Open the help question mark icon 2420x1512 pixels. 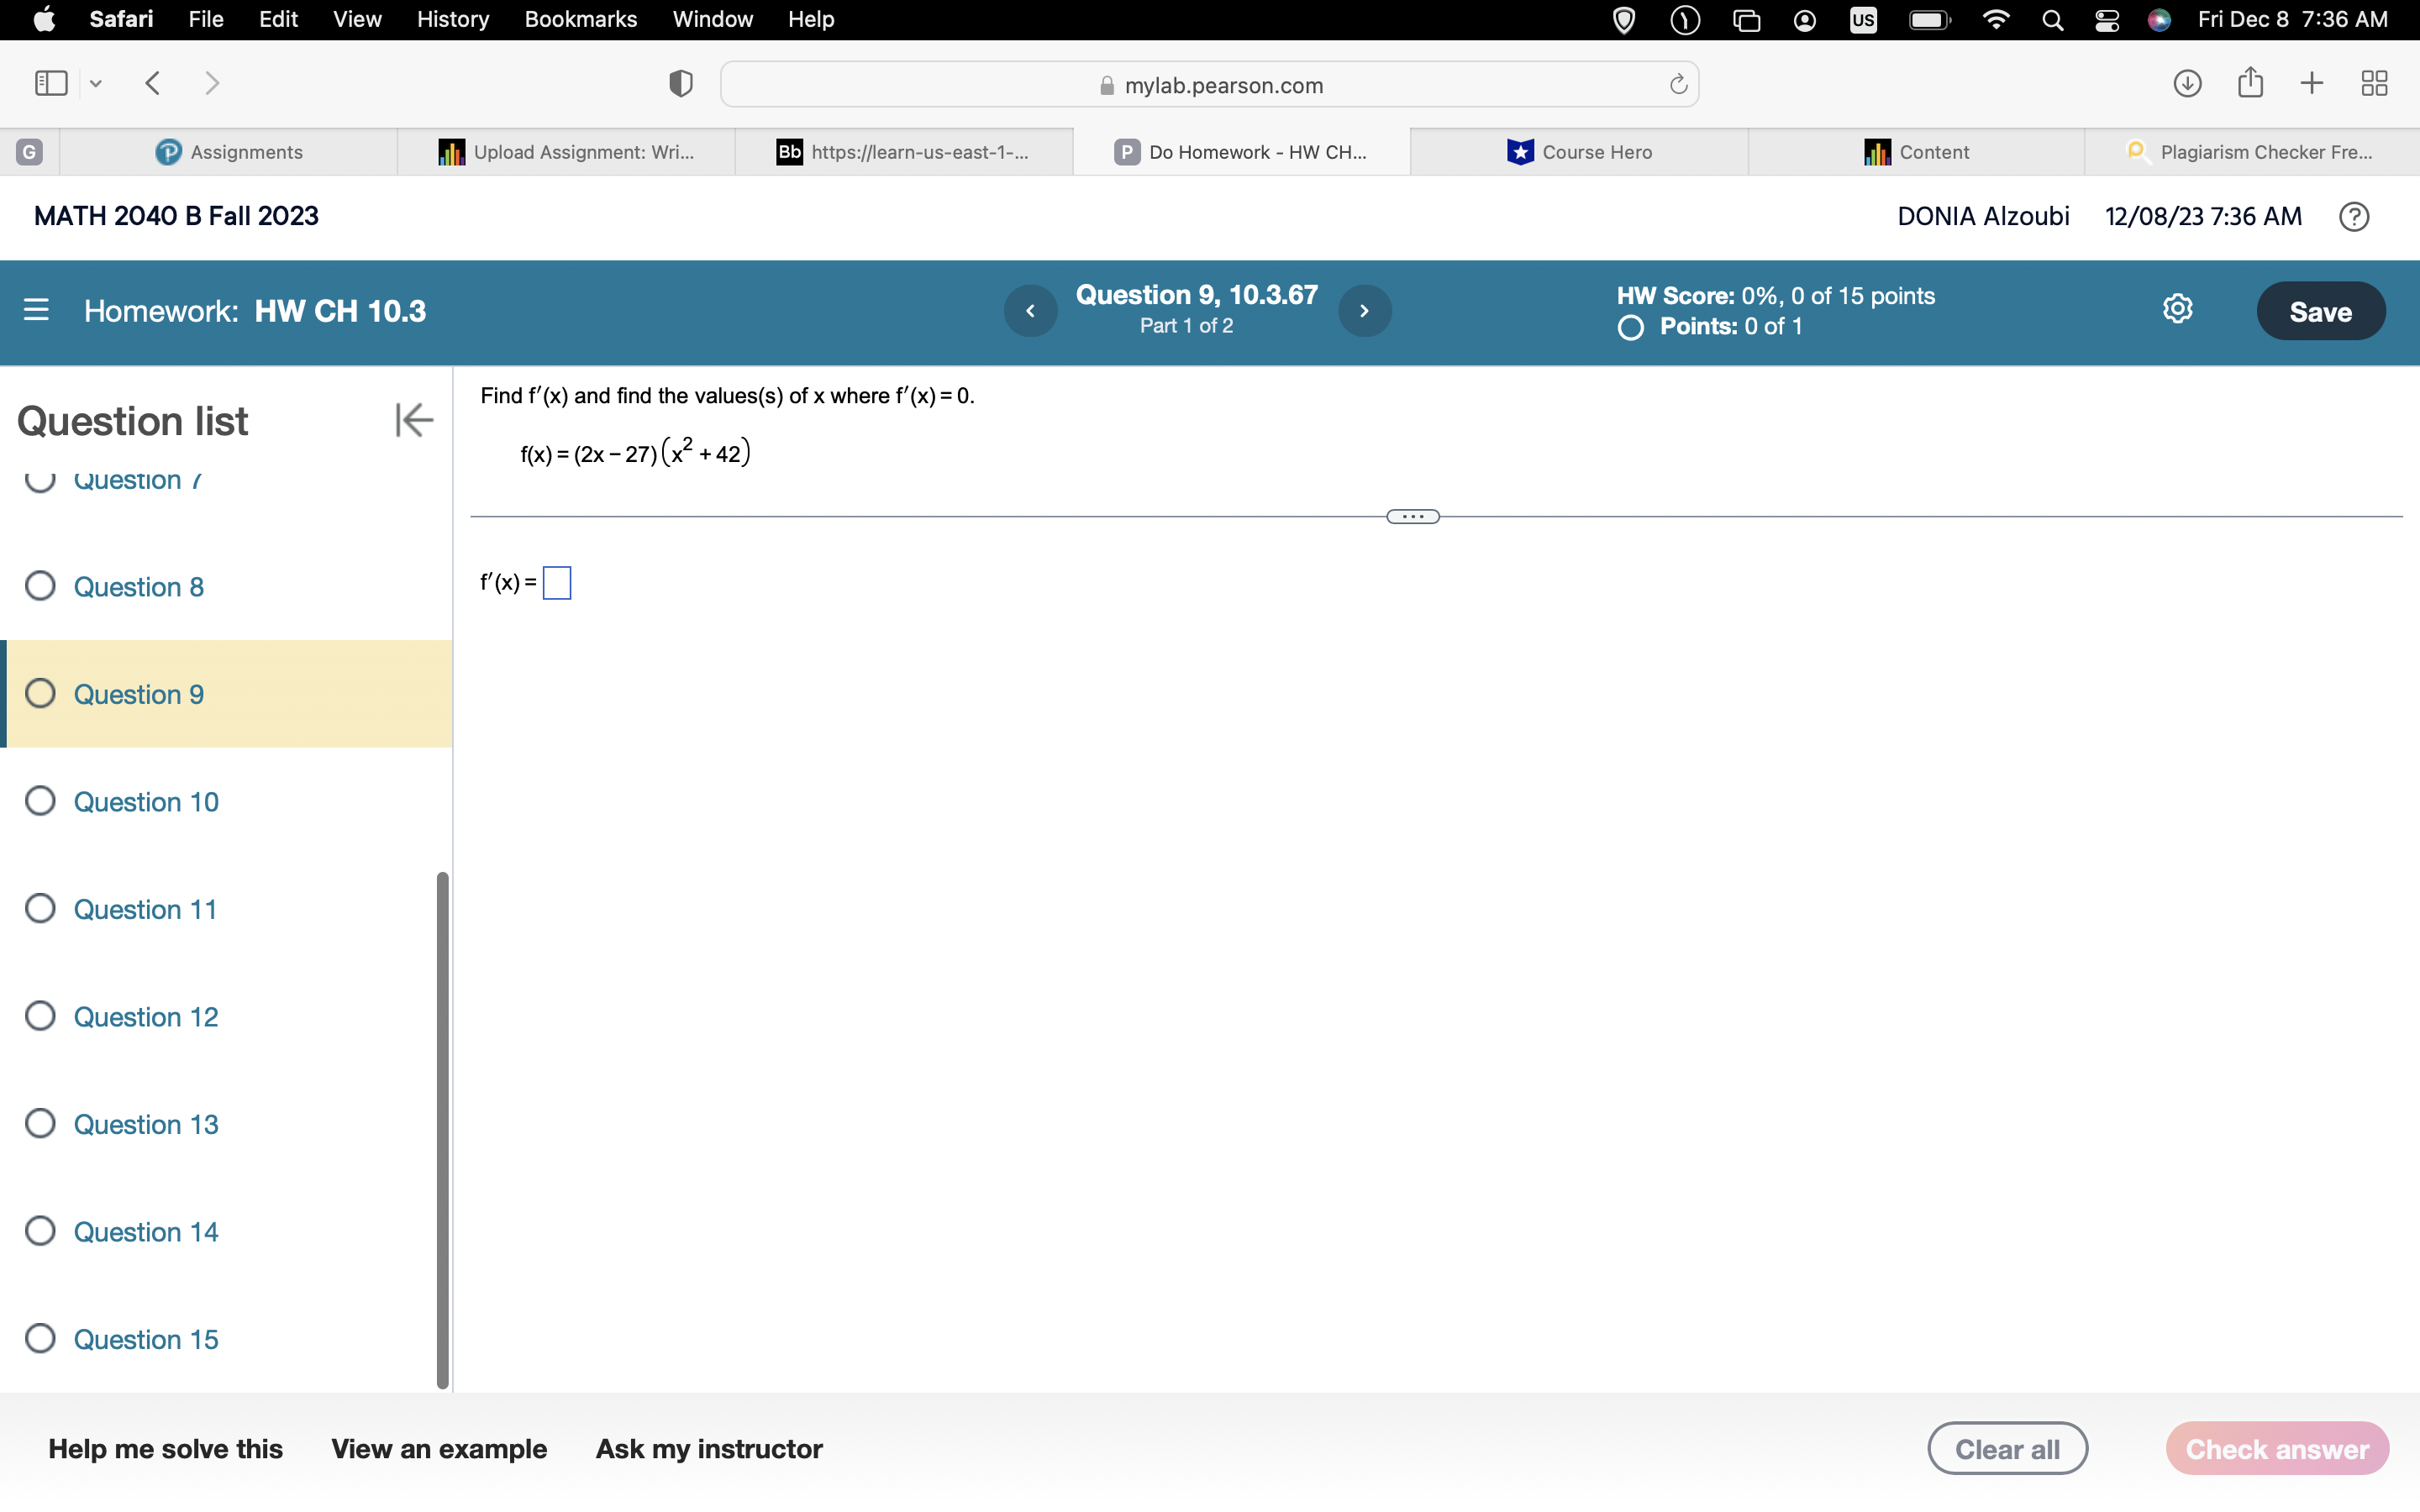click(2353, 217)
